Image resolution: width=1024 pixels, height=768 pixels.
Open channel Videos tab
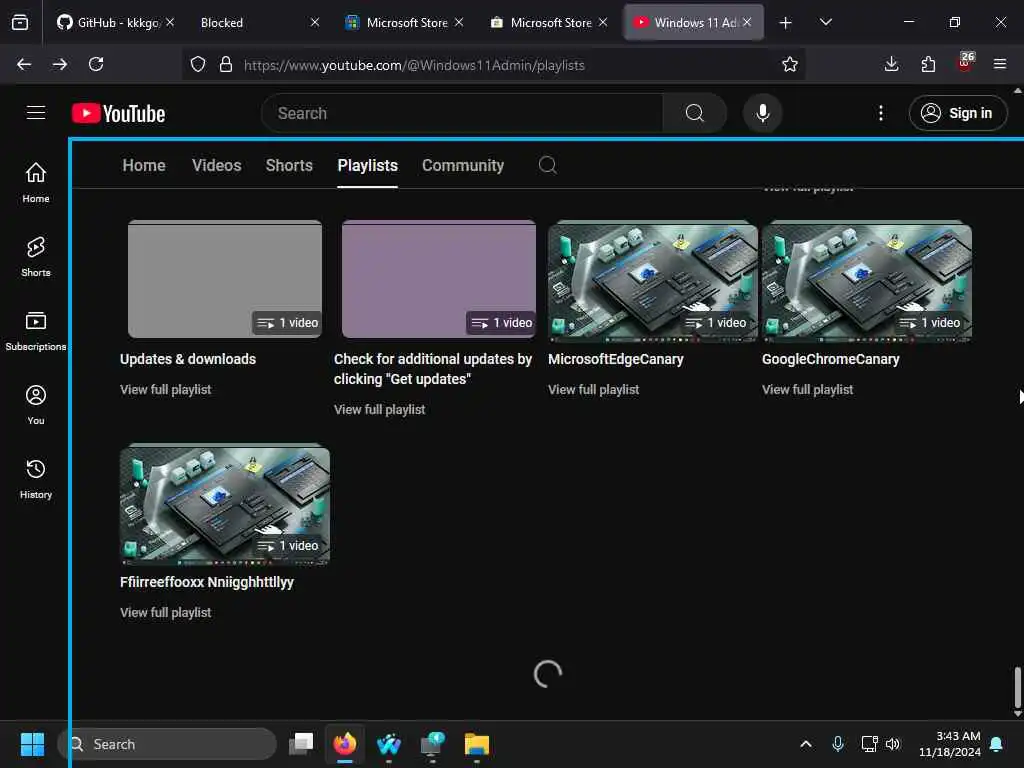coord(216,165)
